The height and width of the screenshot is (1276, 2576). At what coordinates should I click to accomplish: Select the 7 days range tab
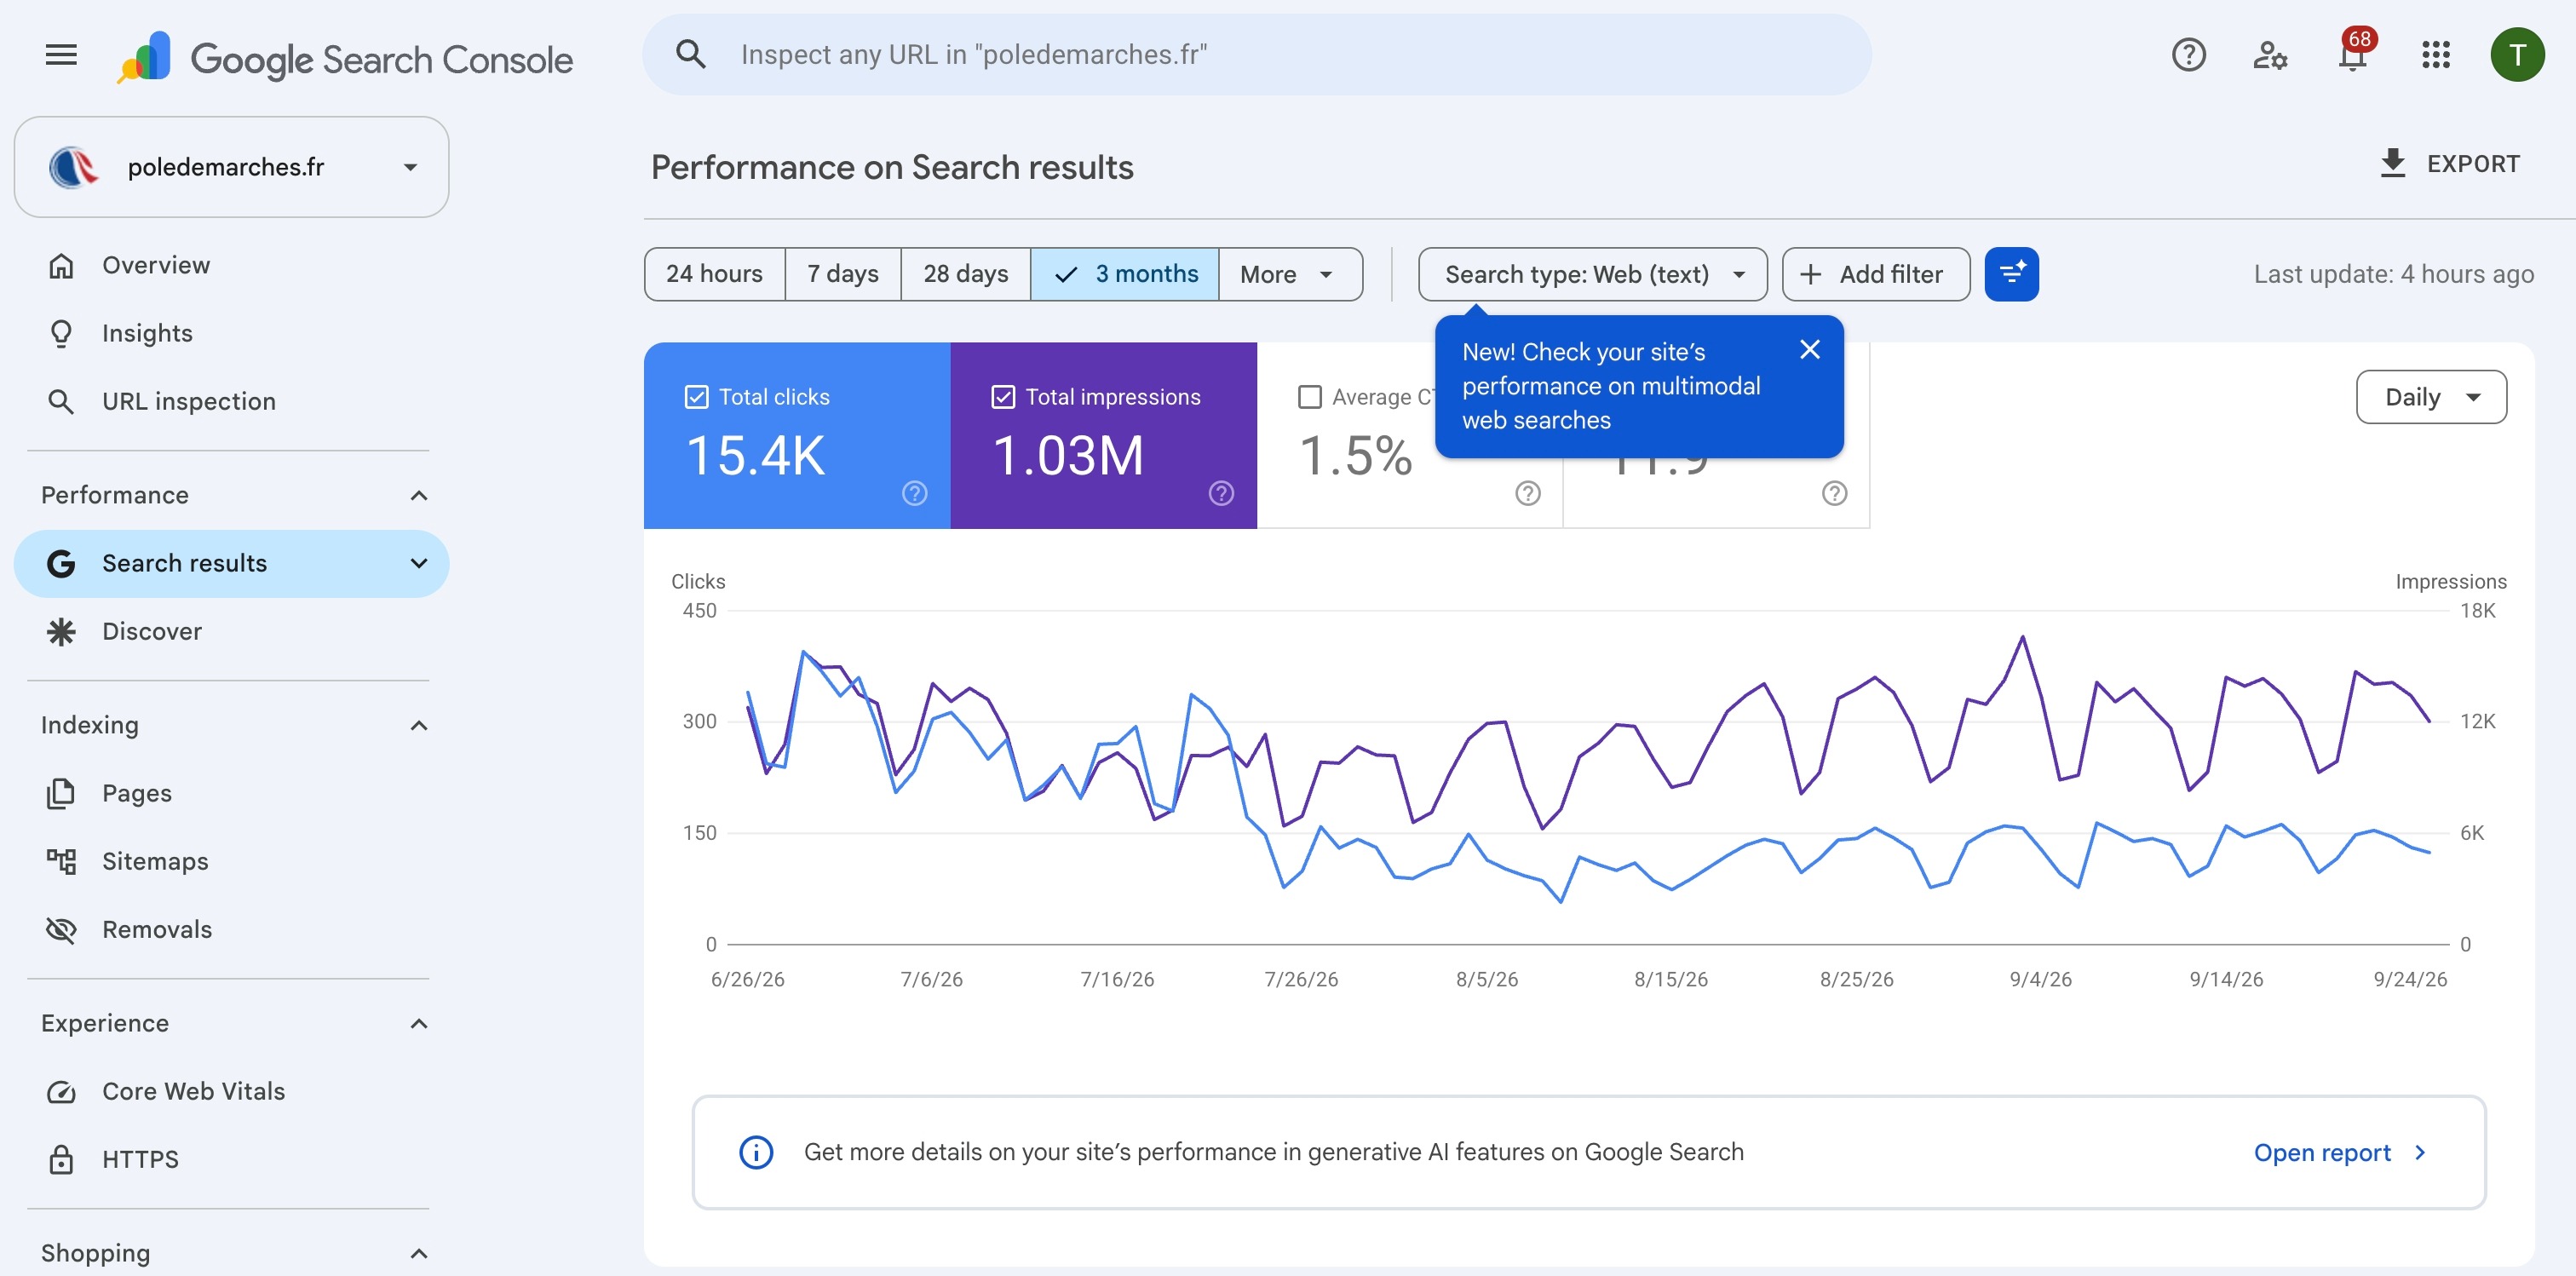(843, 274)
